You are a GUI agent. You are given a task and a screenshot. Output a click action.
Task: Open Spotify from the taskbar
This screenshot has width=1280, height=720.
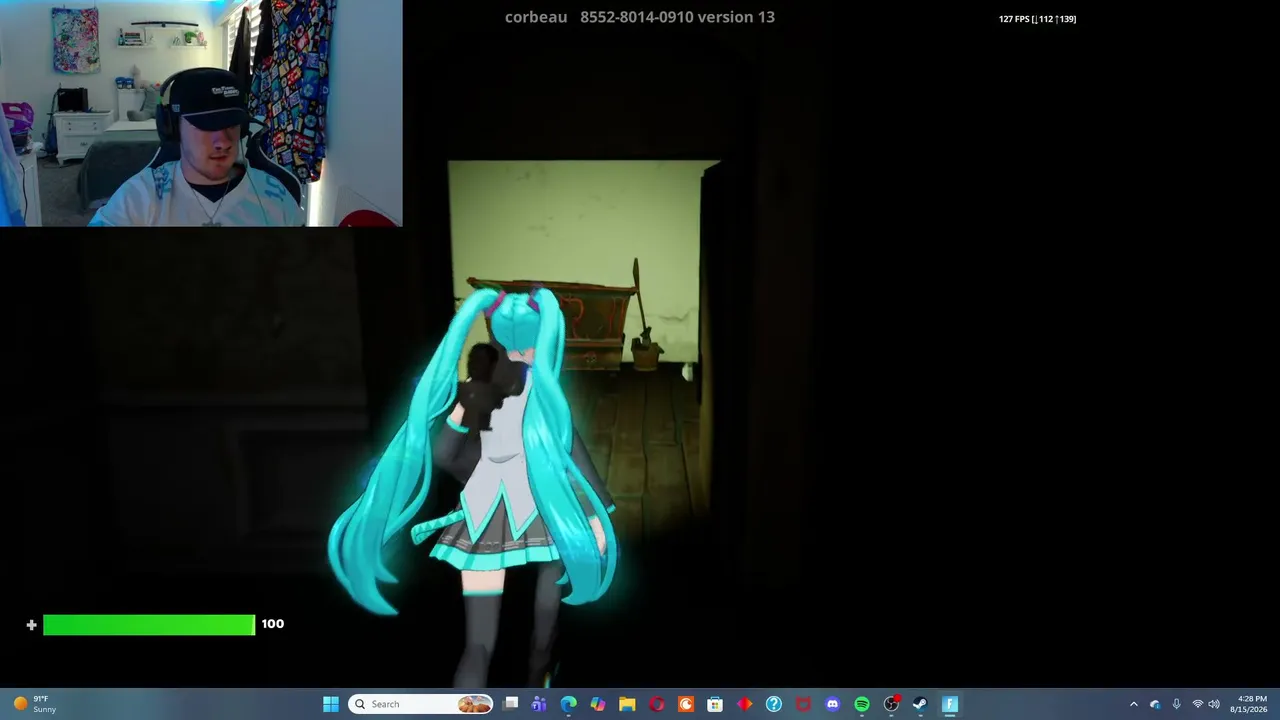(x=862, y=704)
